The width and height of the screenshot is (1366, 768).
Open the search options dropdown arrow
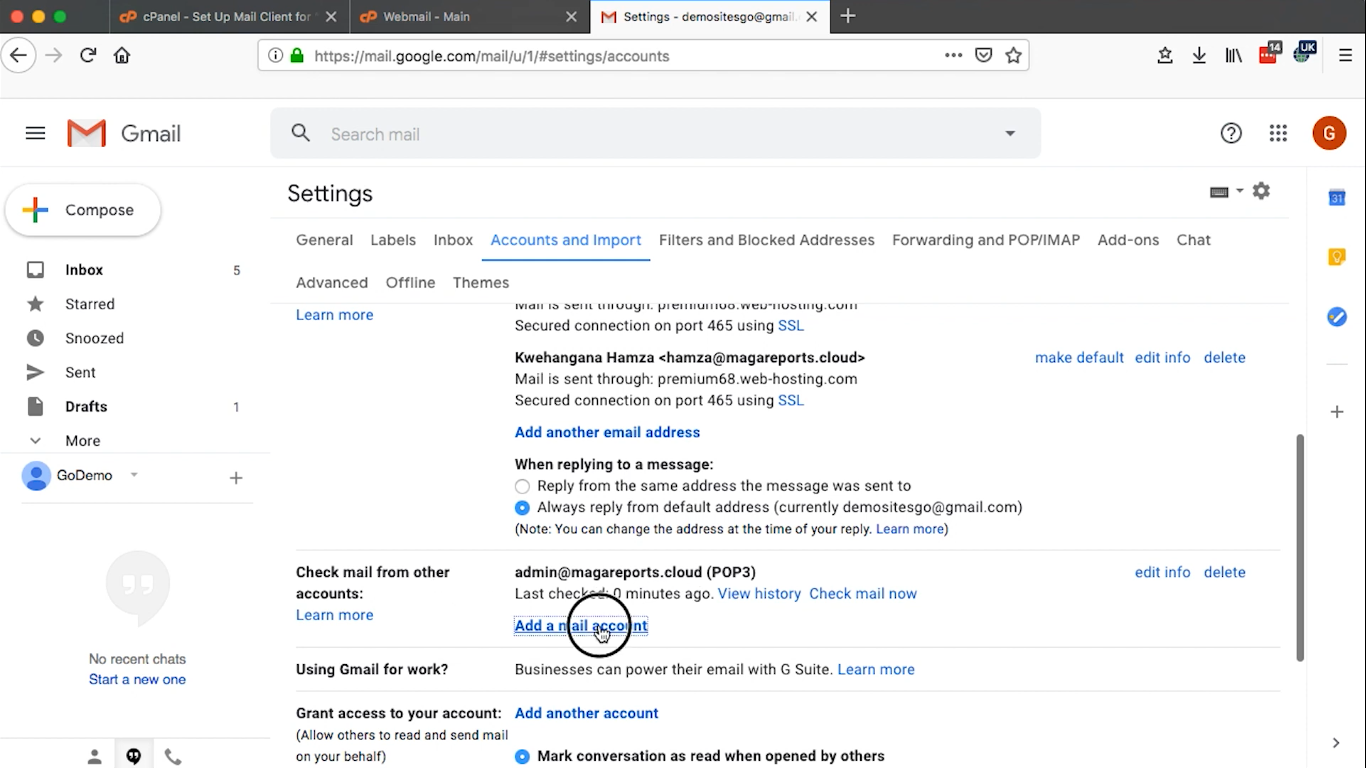click(1010, 134)
